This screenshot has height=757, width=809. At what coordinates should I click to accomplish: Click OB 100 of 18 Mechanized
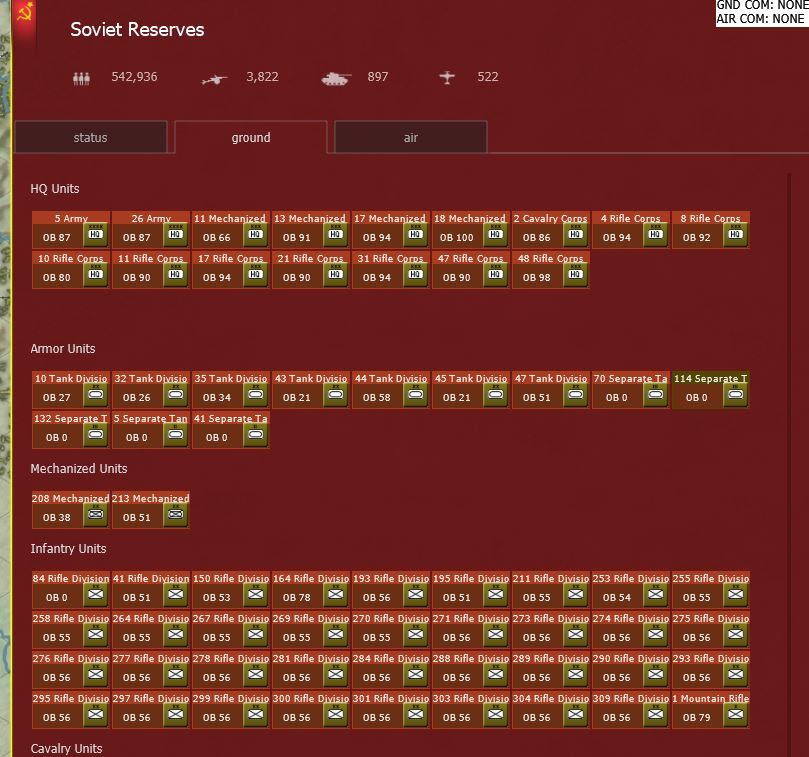point(457,238)
